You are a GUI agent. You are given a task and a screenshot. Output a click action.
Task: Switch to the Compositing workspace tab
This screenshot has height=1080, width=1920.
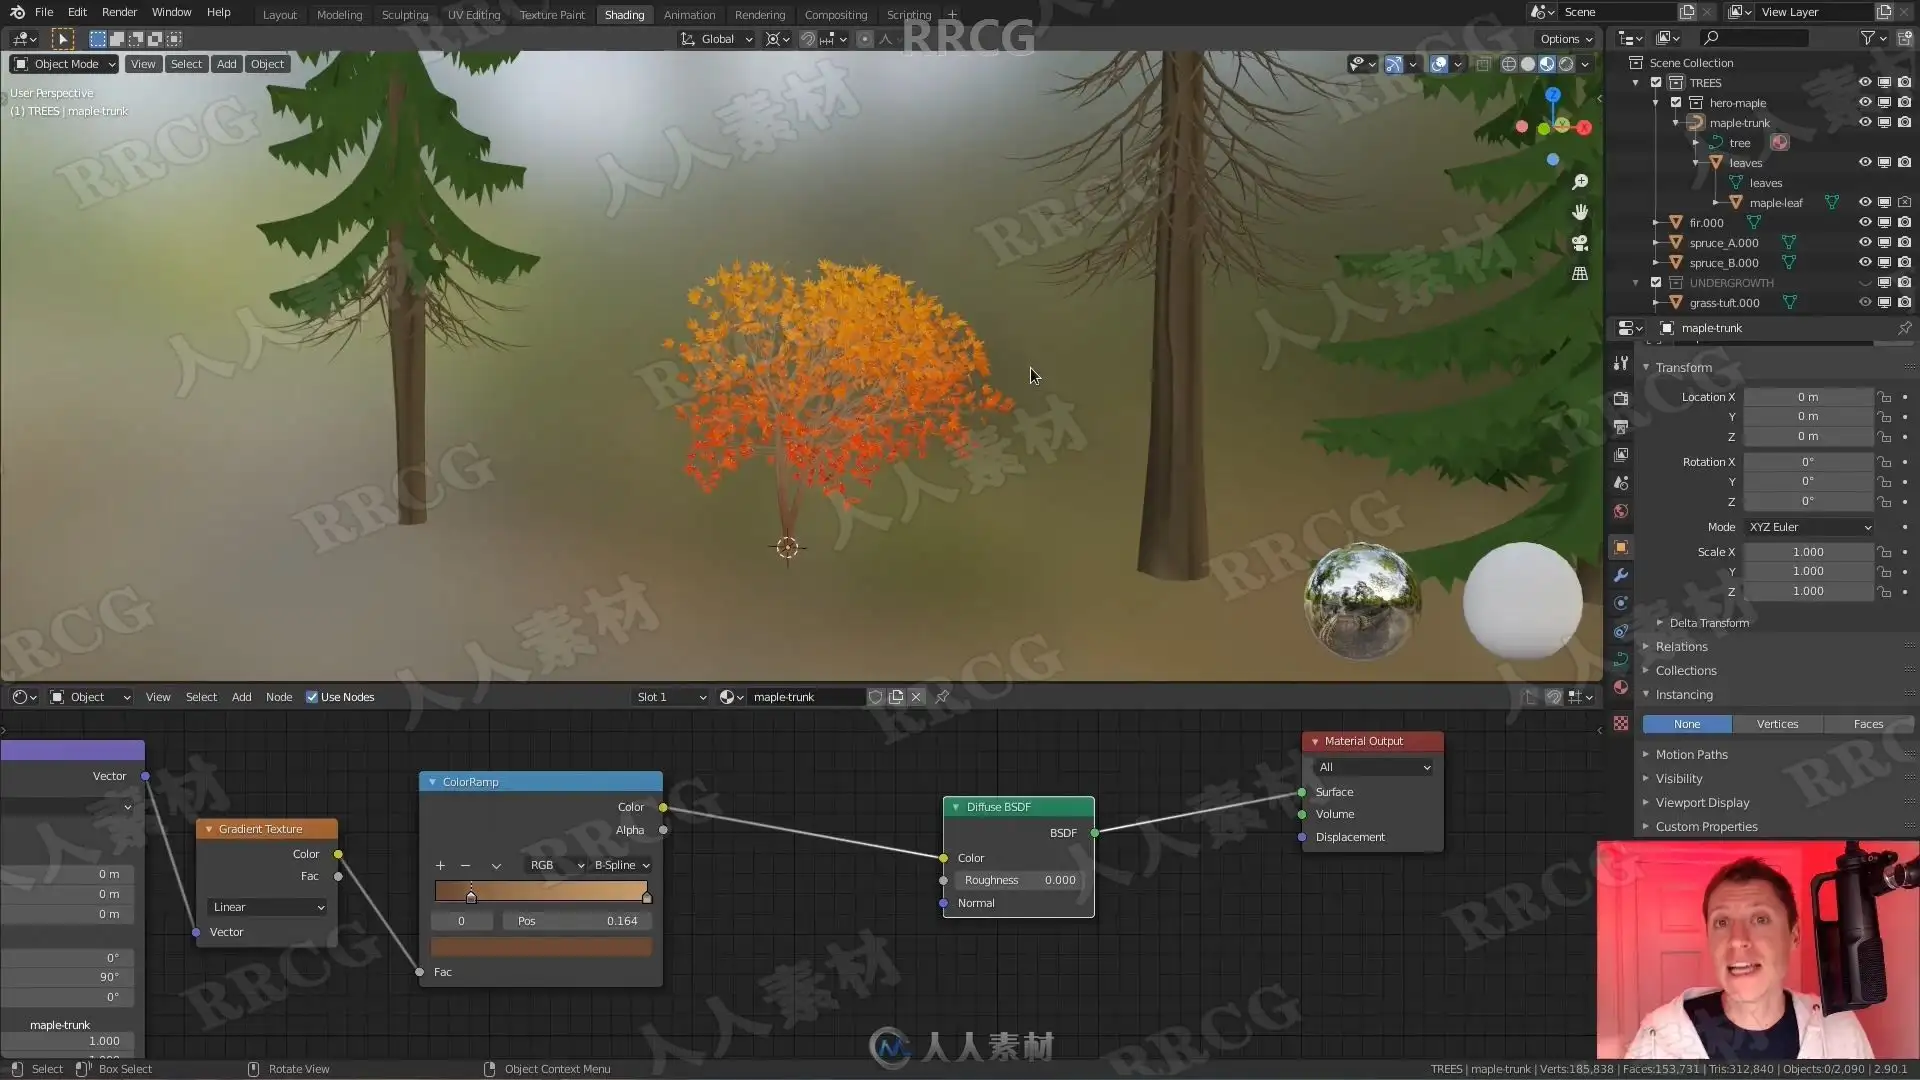(x=835, y=15)
